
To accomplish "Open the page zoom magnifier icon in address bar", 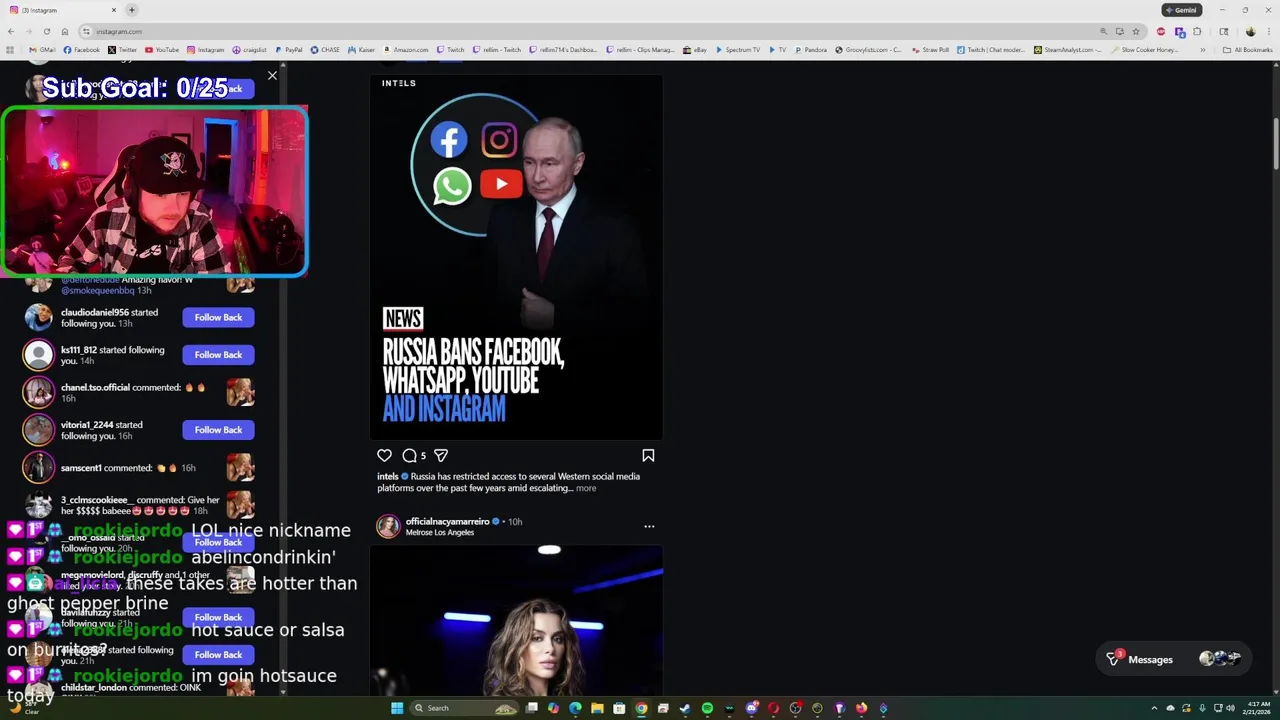I will (x=1103, y=31).
